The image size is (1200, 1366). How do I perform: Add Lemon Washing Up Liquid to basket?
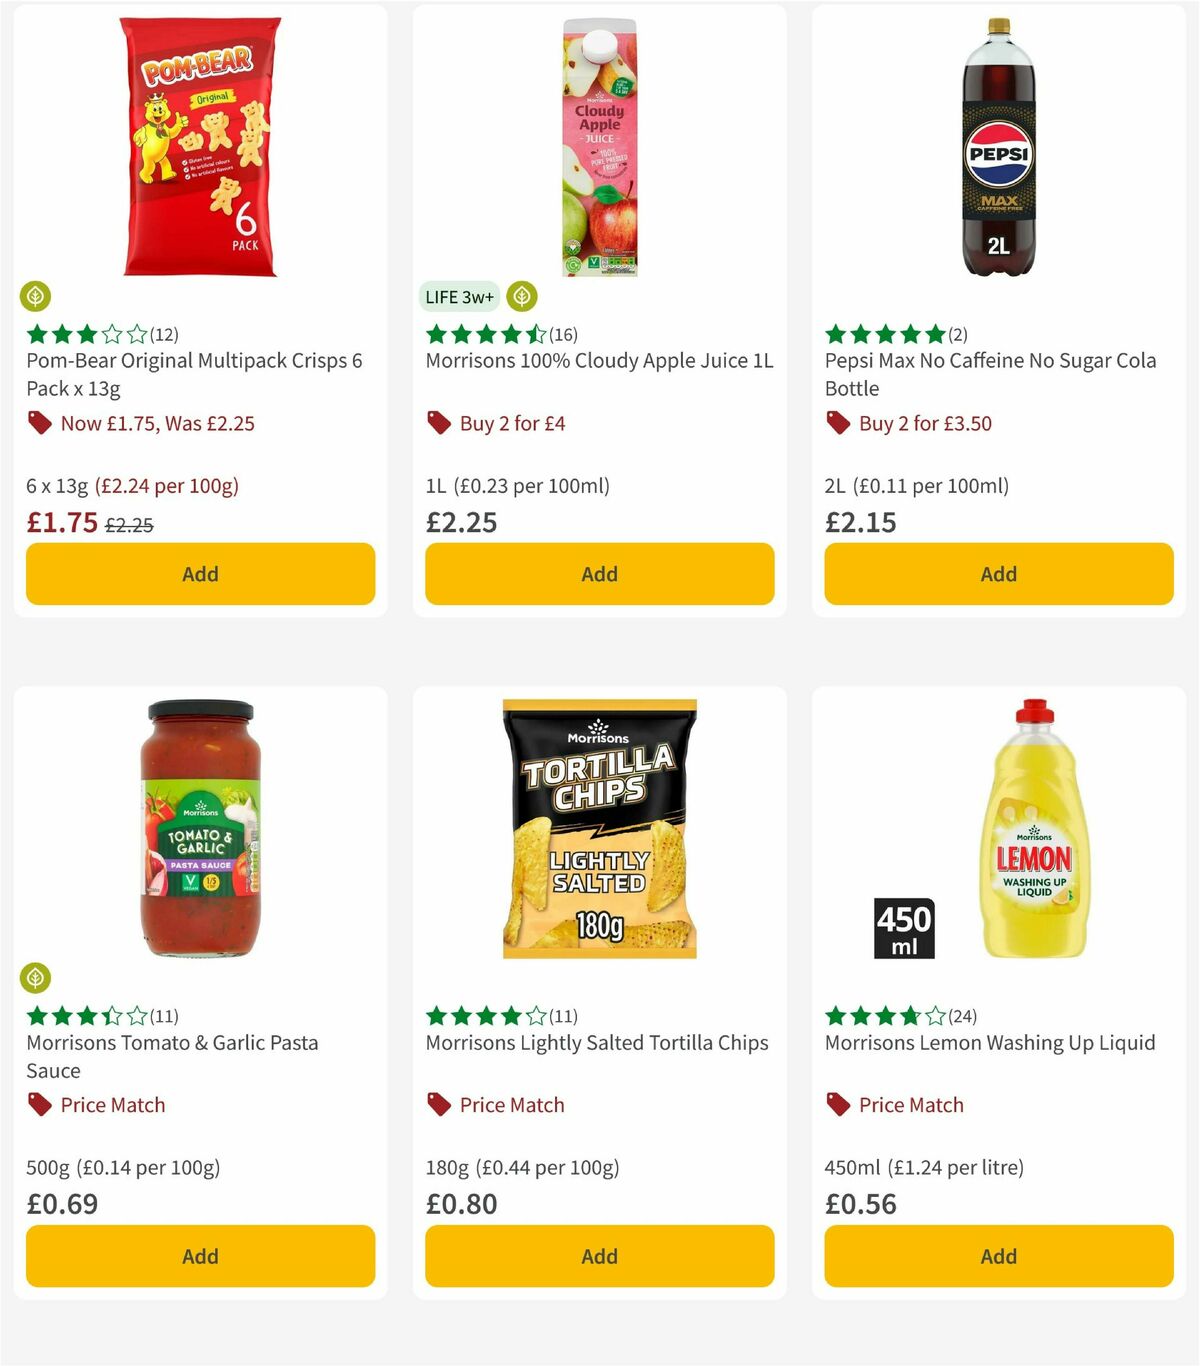pyautogui.click(x=997, y=1256)
